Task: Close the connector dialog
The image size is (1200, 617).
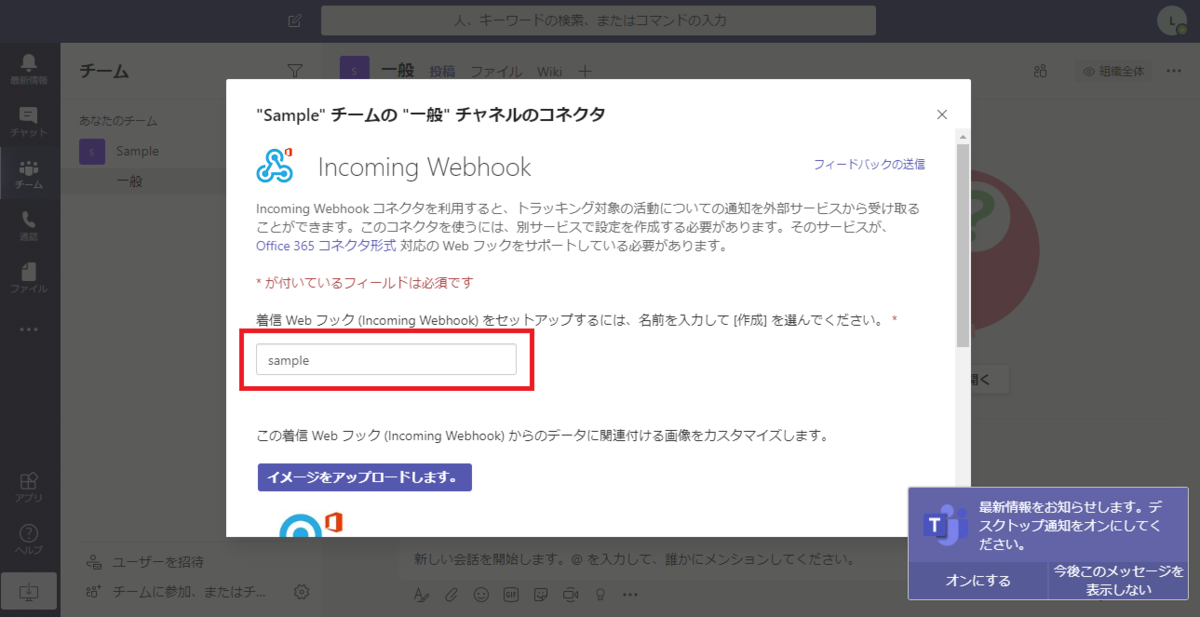Action: pyautogui.click(x=941, y=114)
